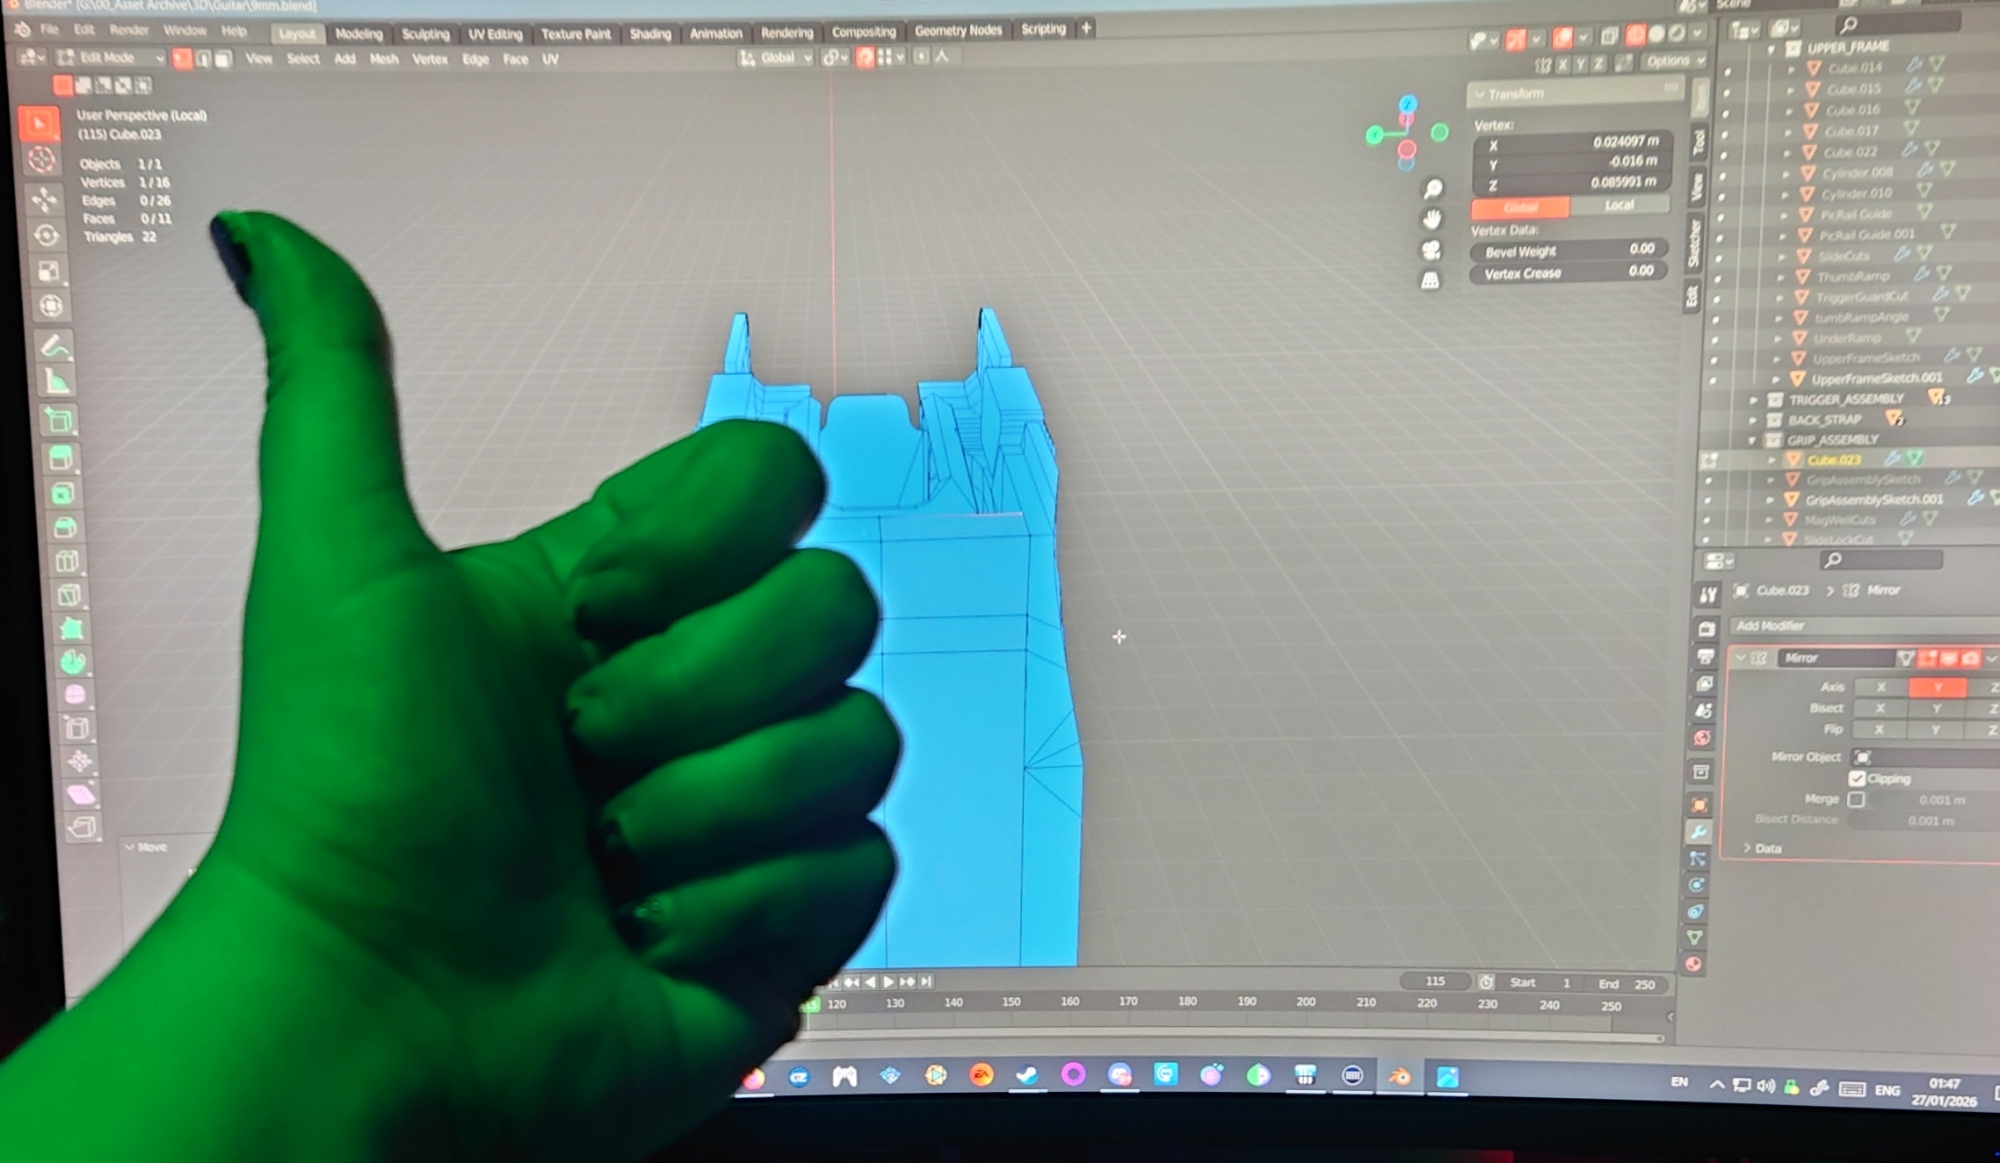Open the Modifiers wrench properties tab
Screen dimensions: 2000x1163
1698,832
